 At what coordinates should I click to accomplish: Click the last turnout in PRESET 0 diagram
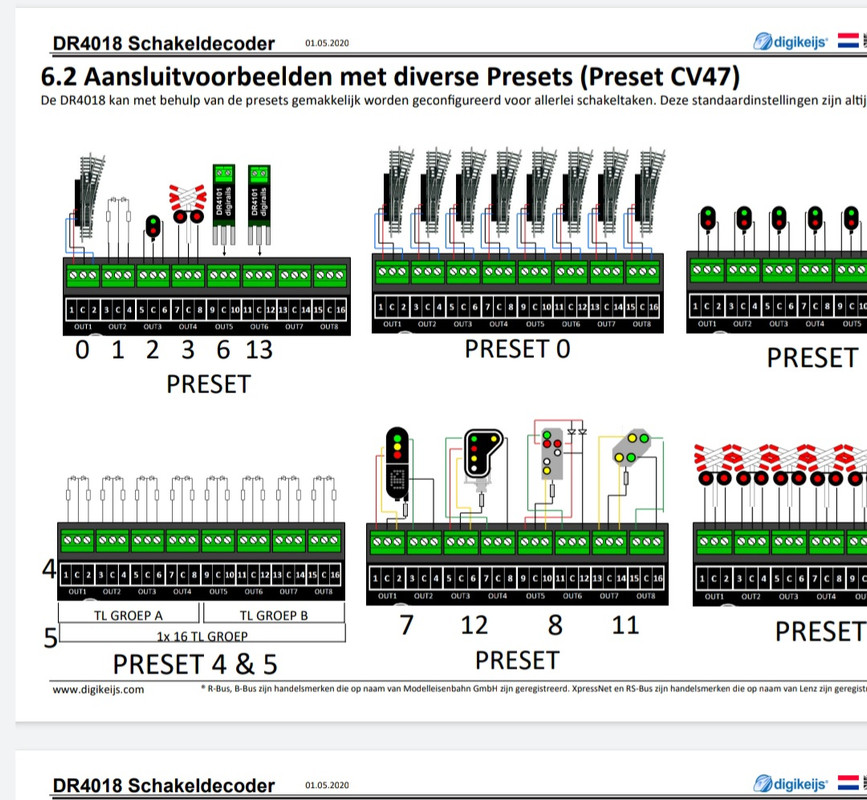(650, 191)
